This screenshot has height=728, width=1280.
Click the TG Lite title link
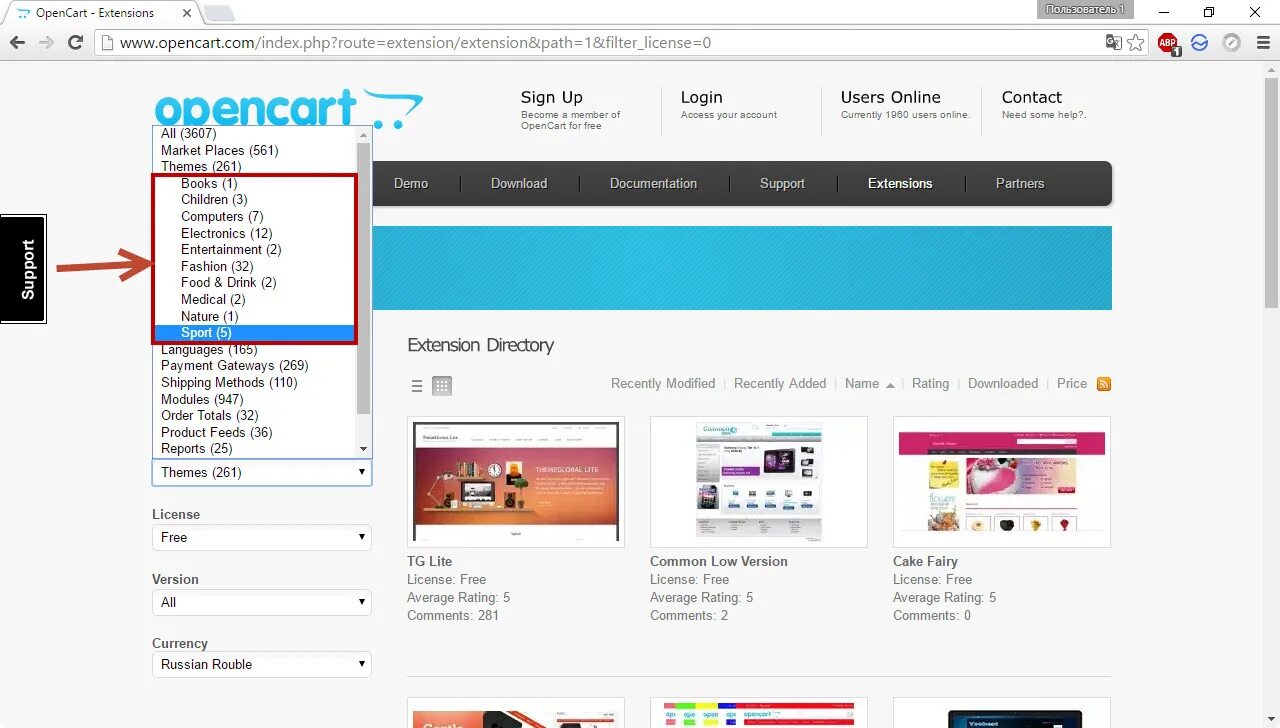pyautogui.click(x=430, y=561)
